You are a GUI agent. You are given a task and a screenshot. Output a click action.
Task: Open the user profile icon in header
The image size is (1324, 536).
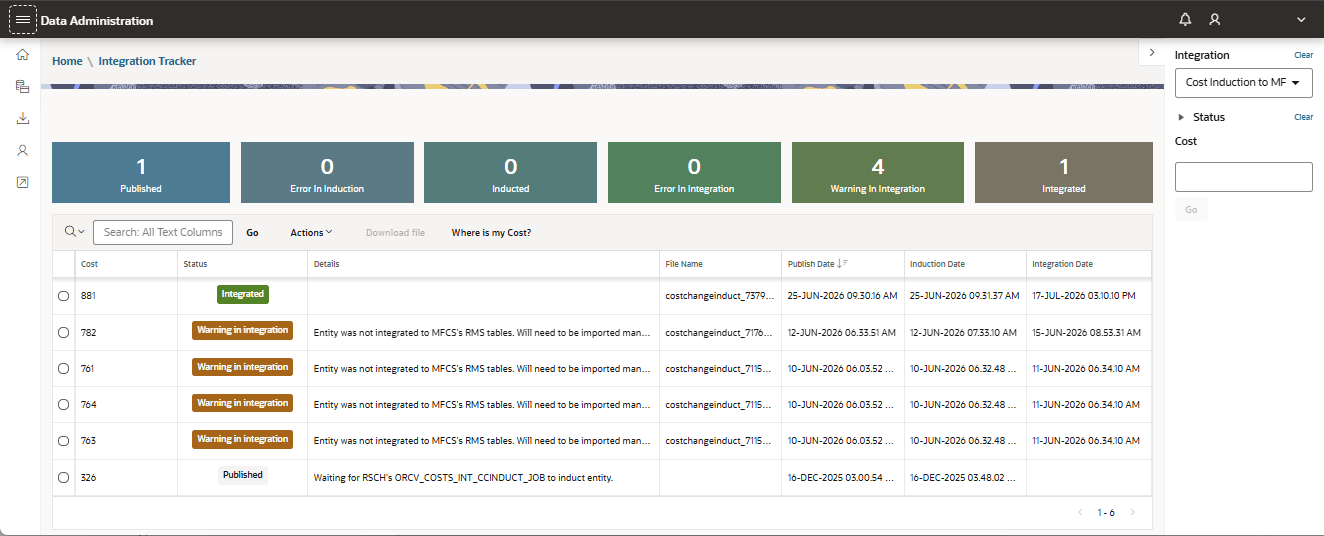tap(1215, 19)
